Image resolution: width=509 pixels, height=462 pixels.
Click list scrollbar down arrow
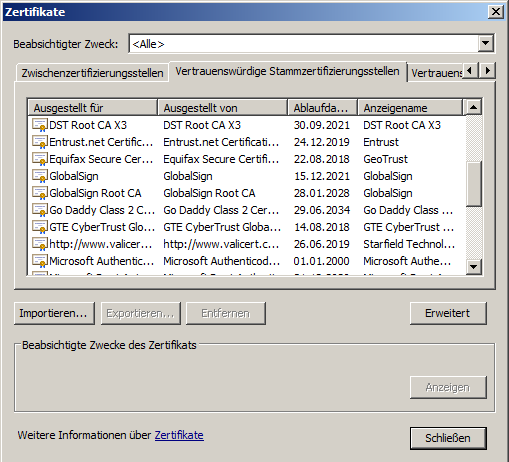[x=473, y=267]
